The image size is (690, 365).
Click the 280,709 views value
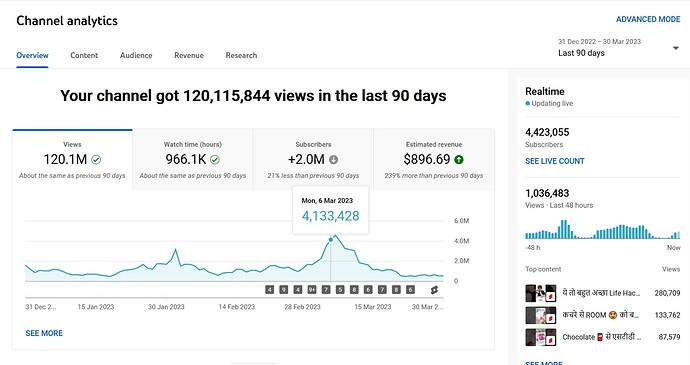pyautogui.click(x=667, y=293)
